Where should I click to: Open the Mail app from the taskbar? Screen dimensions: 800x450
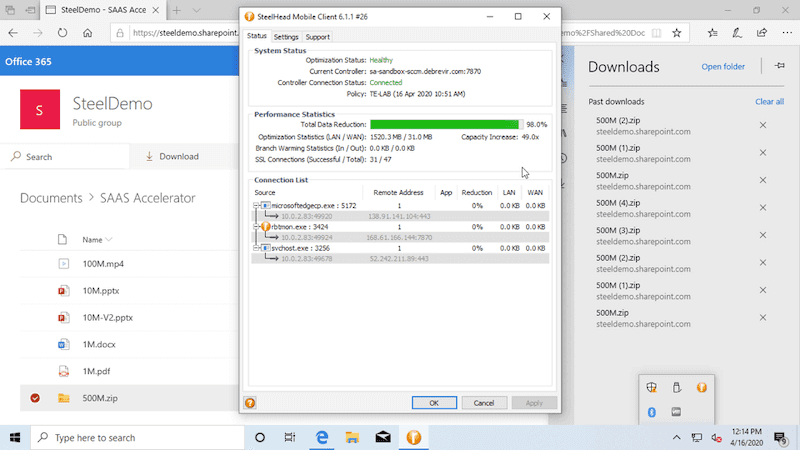(383, 437)
